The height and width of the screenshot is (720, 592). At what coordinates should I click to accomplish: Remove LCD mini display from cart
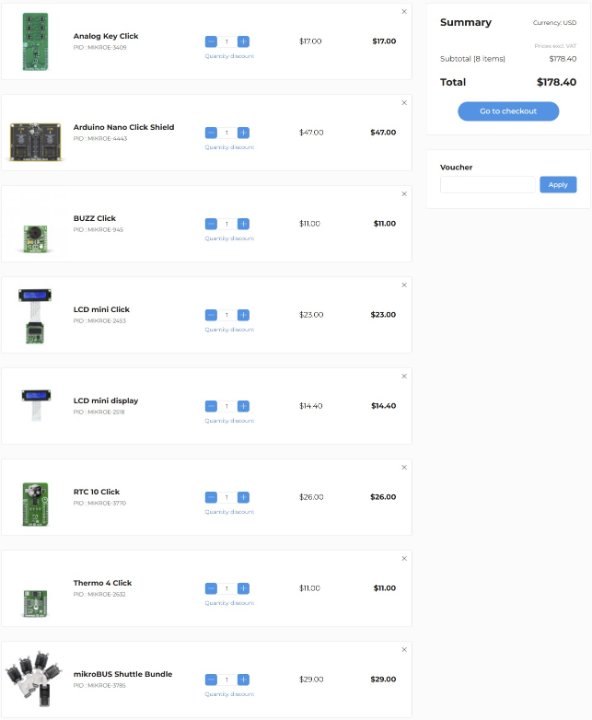(x=404, y=376)
